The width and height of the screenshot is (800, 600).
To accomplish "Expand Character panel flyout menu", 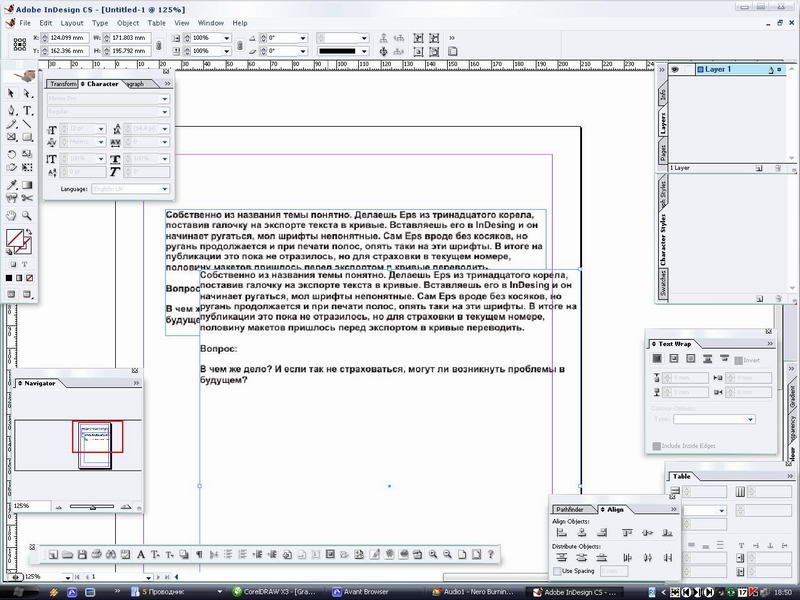I will 167,84.
